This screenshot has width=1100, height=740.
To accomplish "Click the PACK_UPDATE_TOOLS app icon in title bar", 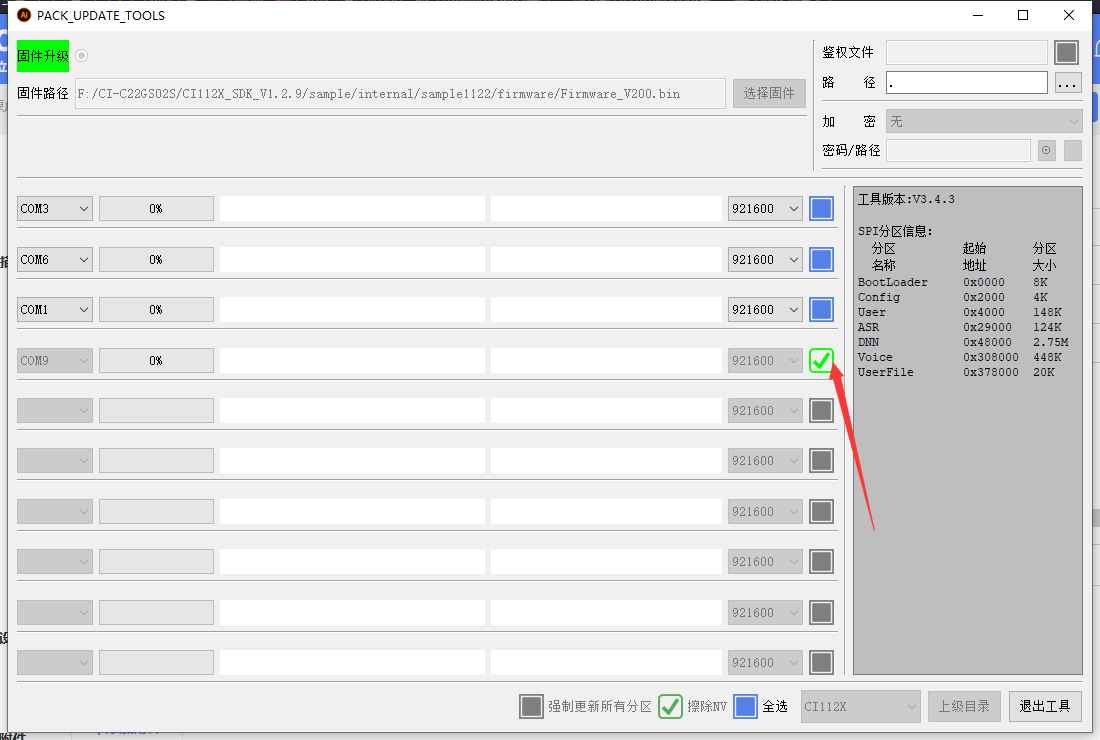I will pos(24,15).
